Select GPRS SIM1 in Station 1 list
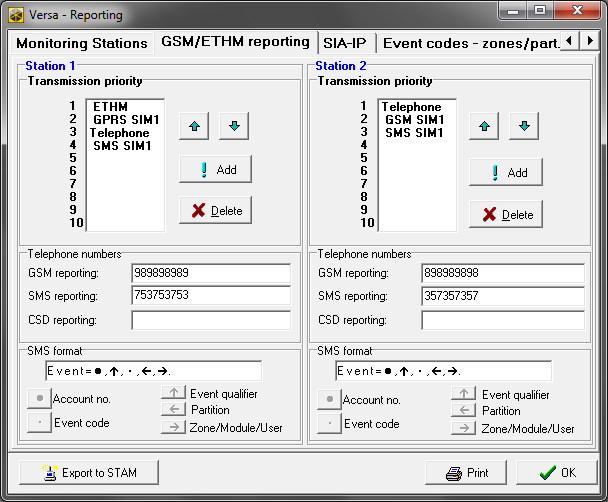This screenshot has height=502, width=608. [126, 120]
